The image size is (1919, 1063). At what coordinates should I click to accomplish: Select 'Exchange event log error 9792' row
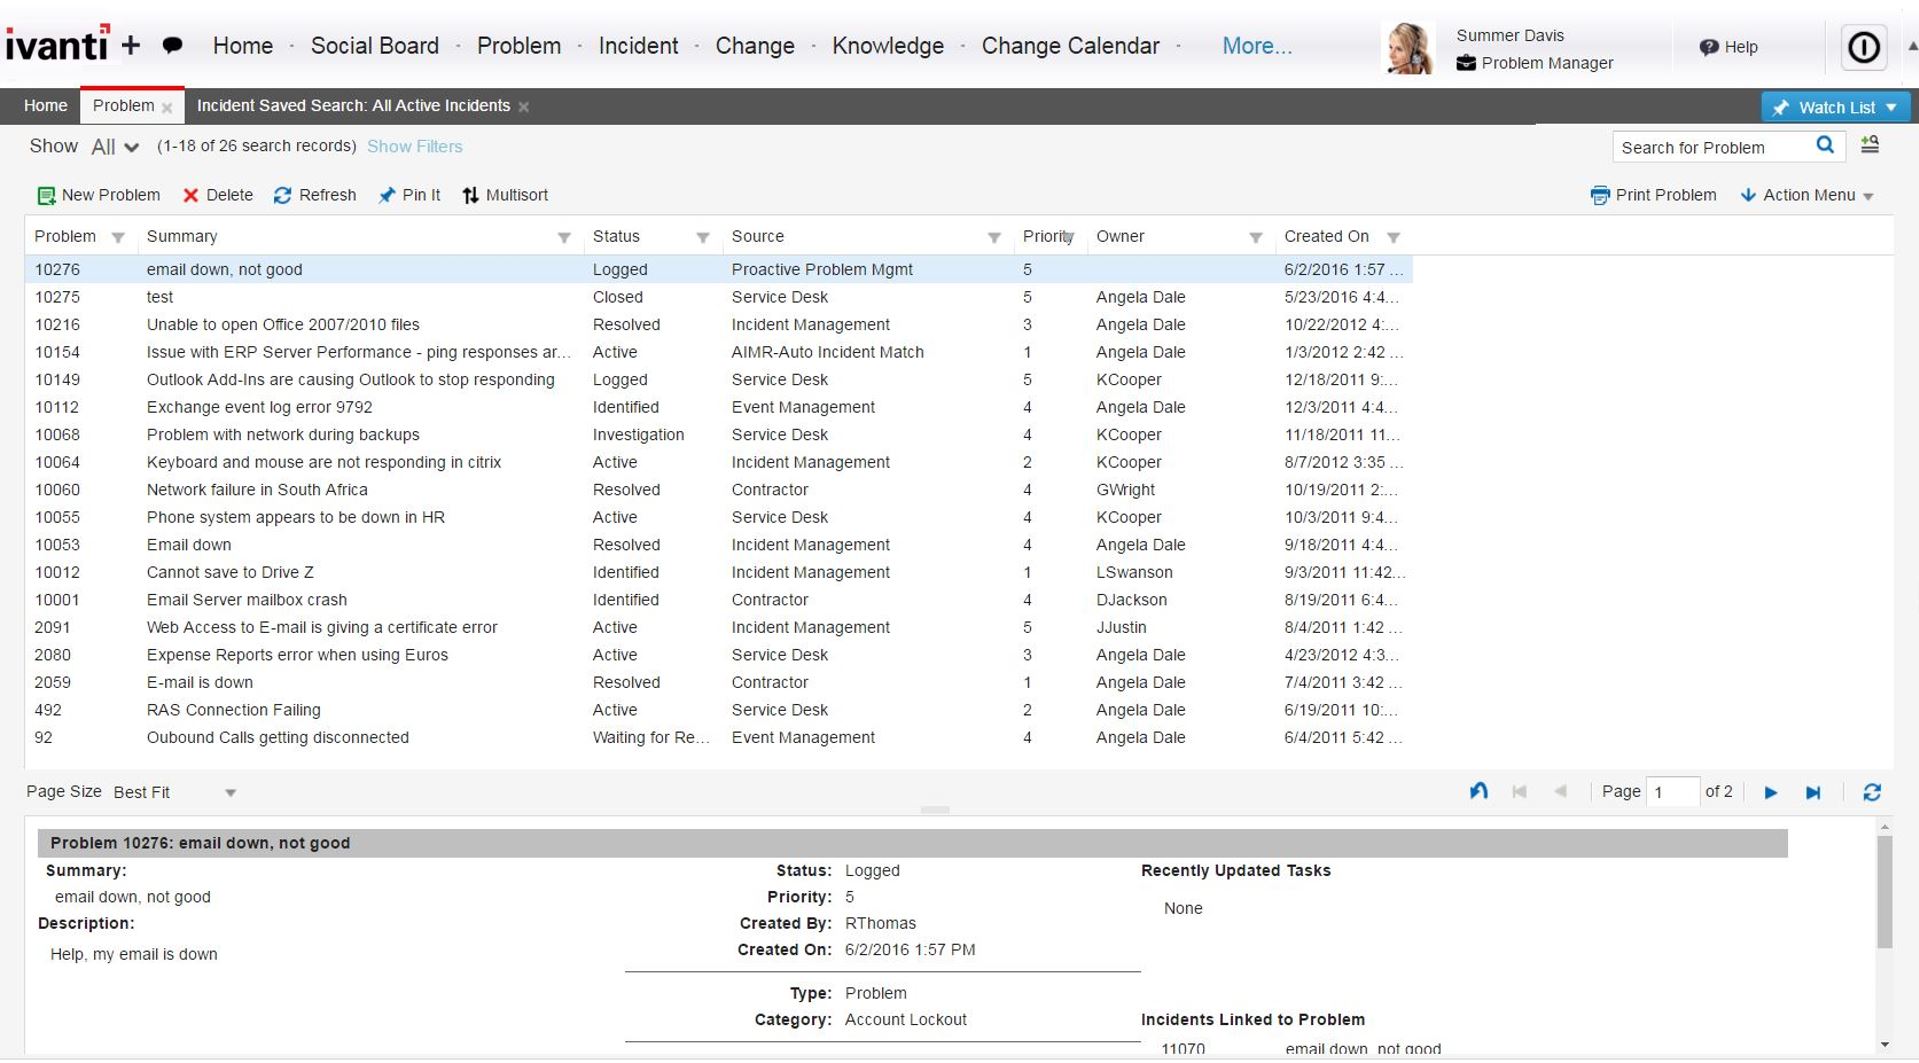point(718,407)
